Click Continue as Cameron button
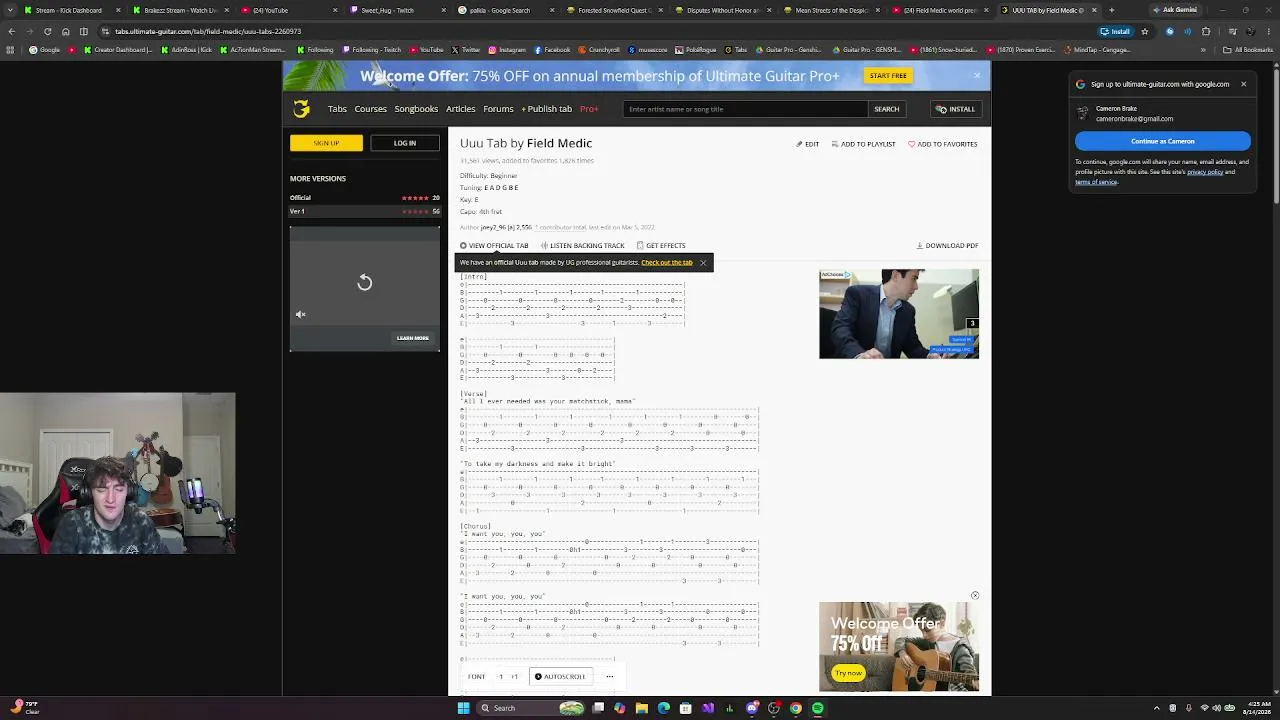The height and width of the screenshot is (720, 1280). [1162, 141]
